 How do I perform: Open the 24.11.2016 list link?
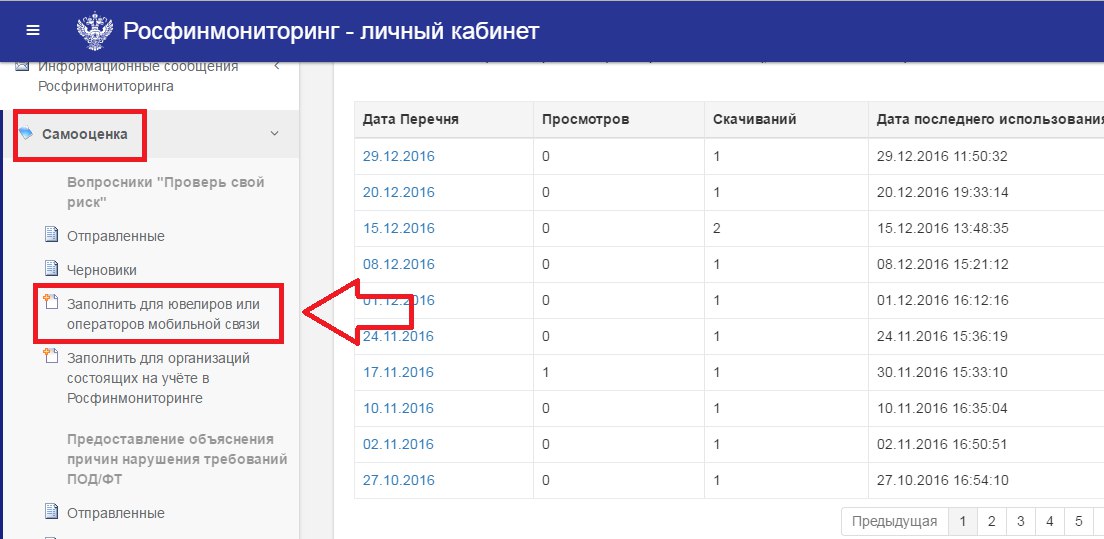[399, 336]
